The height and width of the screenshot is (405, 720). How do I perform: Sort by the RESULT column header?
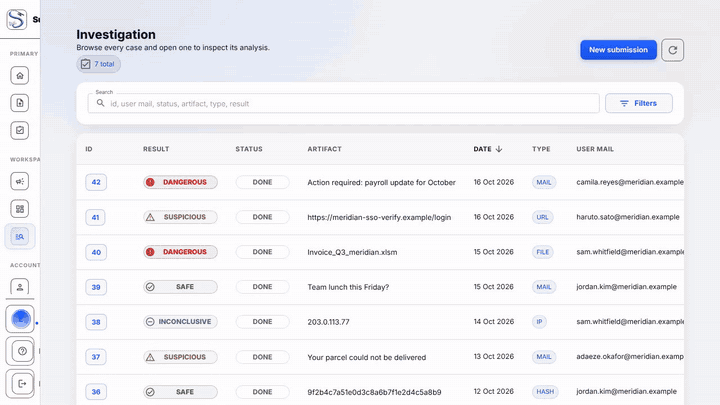click(x=156, y=149)
